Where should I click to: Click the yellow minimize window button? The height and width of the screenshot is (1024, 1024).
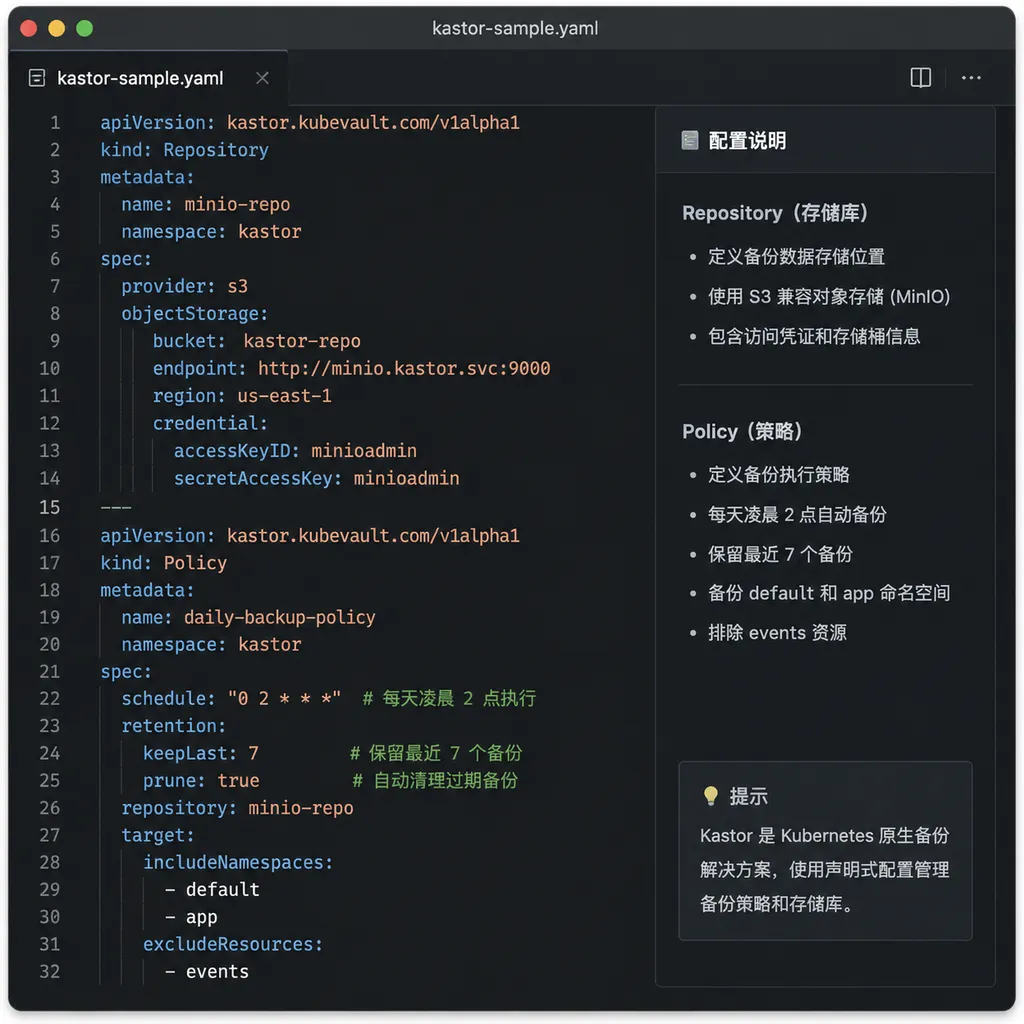(57, 28)
